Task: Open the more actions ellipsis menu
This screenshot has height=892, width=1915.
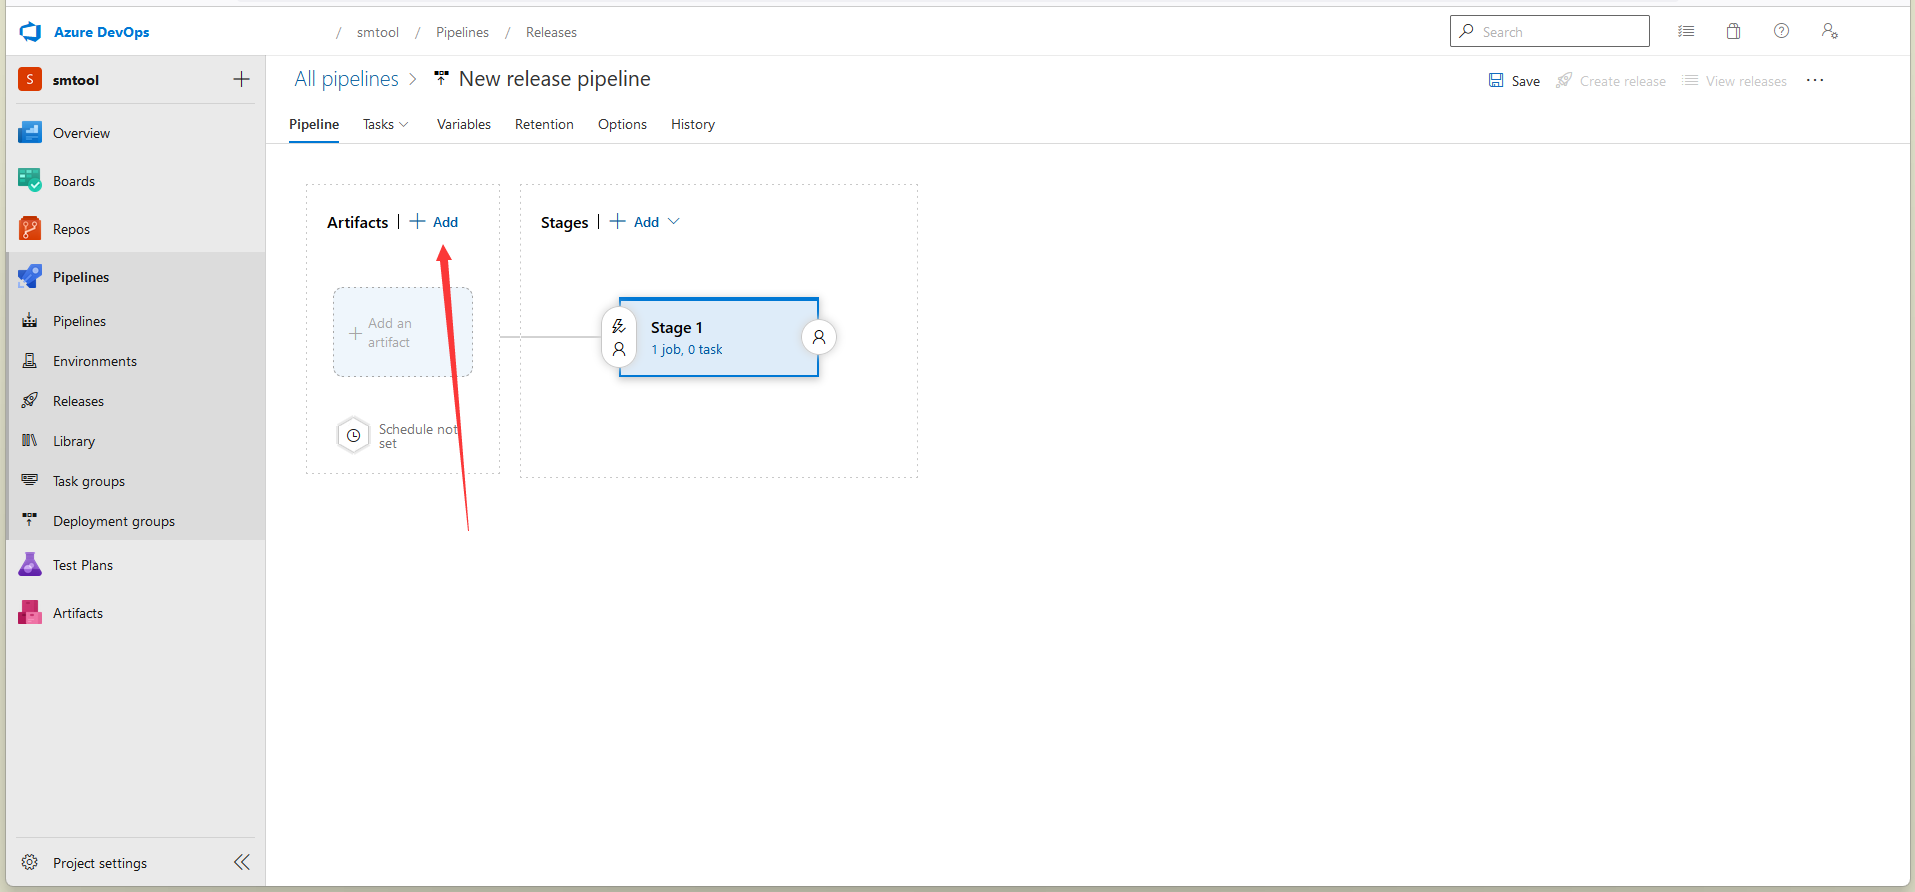Action: point(1815,80)
